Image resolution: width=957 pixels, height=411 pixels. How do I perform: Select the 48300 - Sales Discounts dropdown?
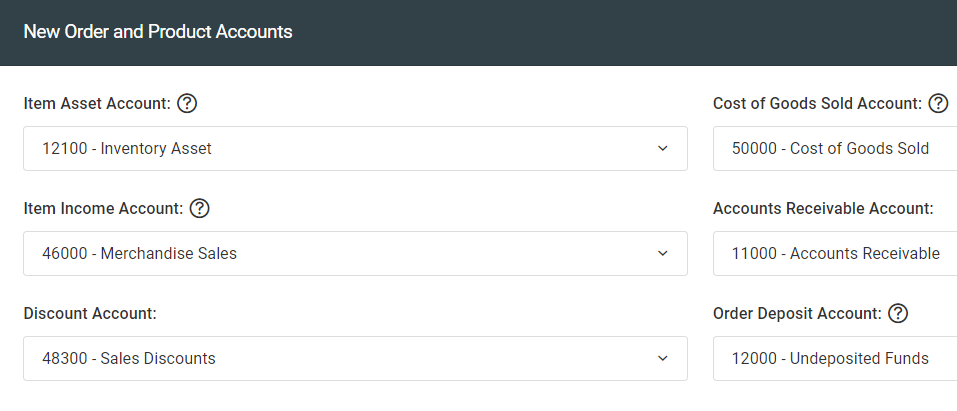(355, 358)
